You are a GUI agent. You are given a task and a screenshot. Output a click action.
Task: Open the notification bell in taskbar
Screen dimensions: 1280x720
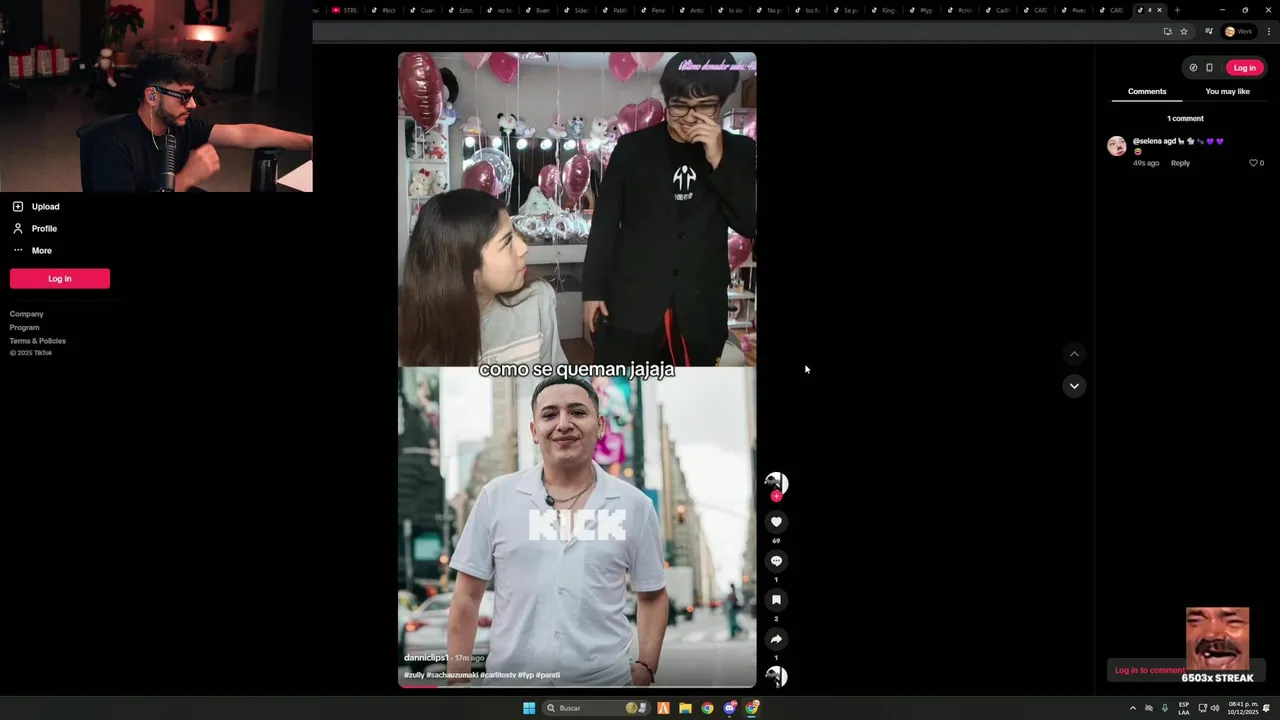1266,708
